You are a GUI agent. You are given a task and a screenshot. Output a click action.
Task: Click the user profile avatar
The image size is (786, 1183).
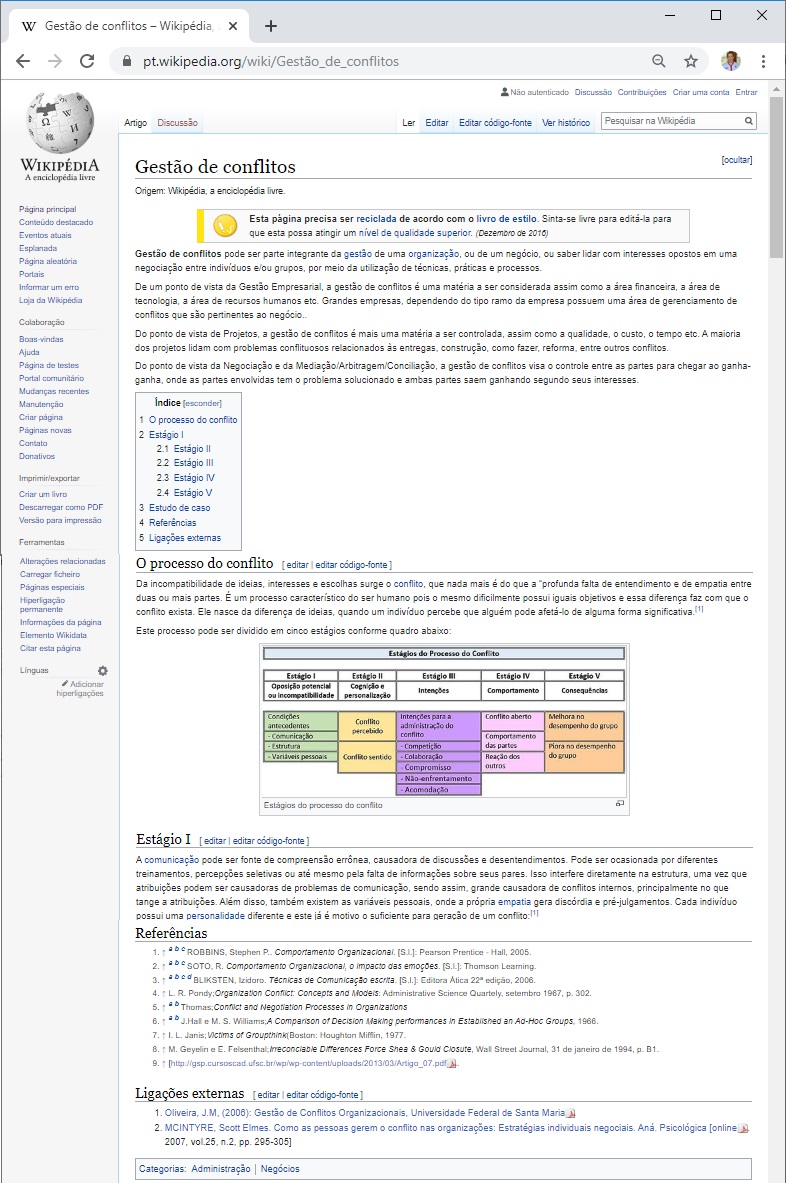tap(730, 61)
